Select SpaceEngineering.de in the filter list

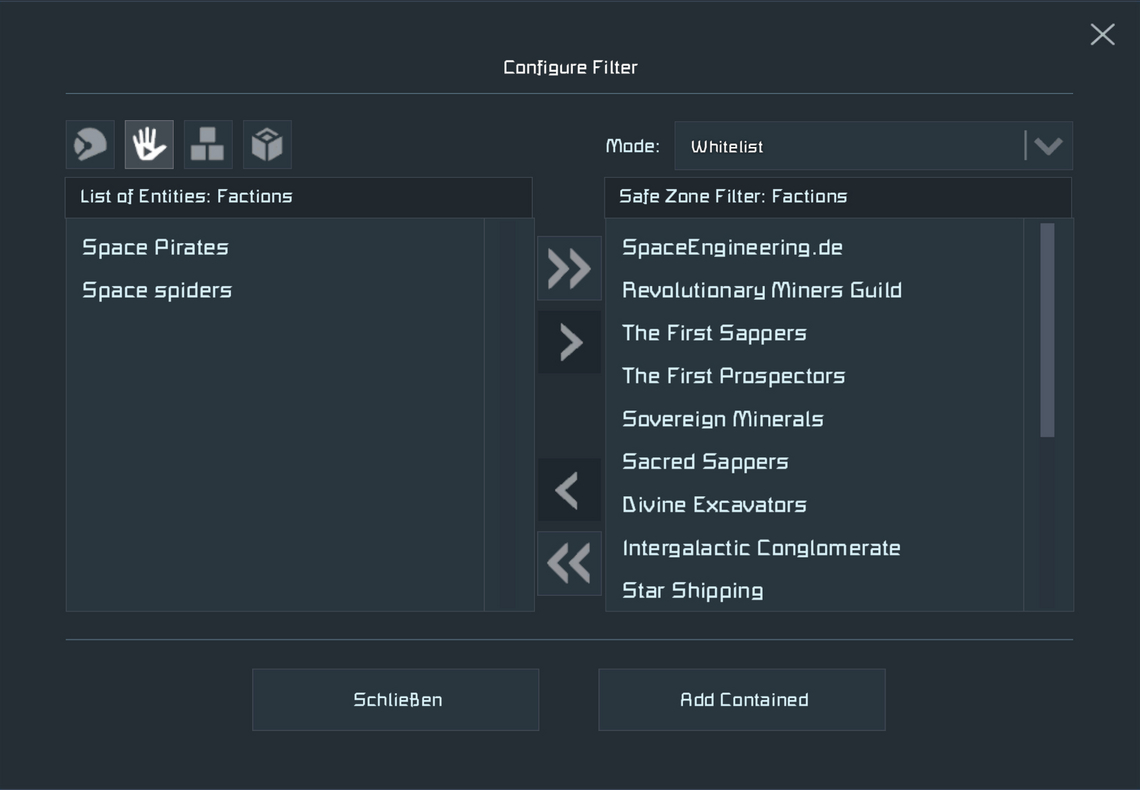click(732, 247)
